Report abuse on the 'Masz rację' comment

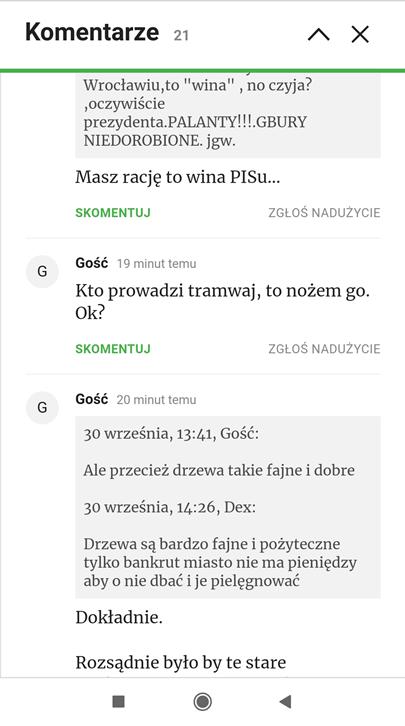point(324,213)
